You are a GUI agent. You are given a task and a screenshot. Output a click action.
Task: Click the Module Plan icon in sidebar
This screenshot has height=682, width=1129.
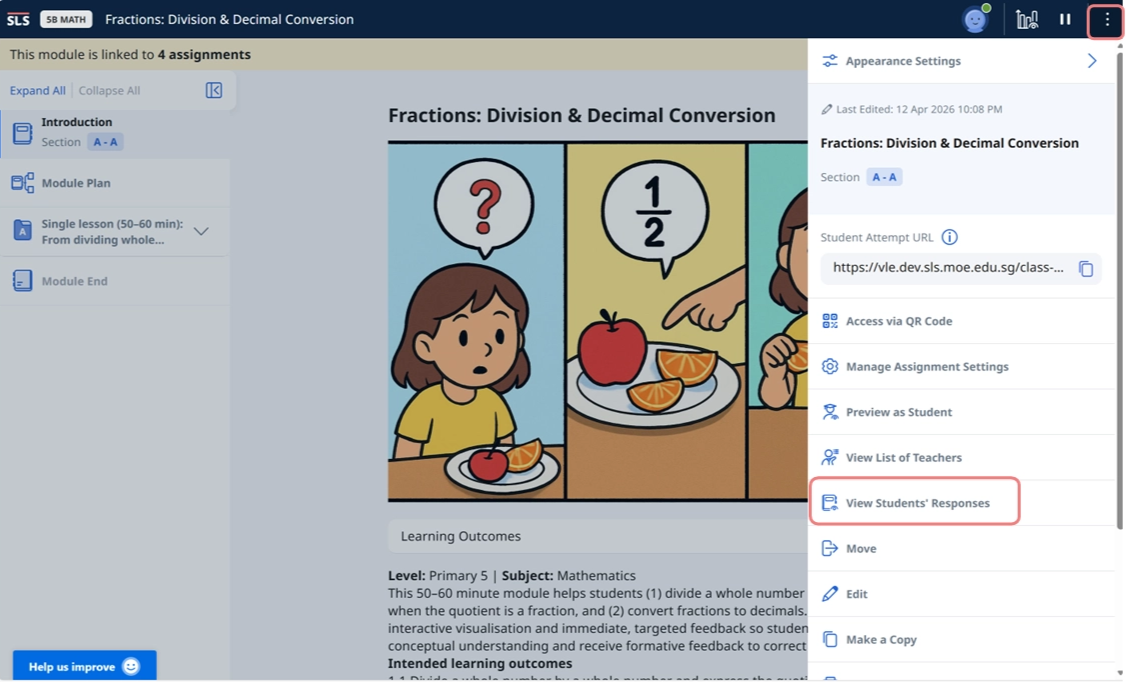(22, 182)
